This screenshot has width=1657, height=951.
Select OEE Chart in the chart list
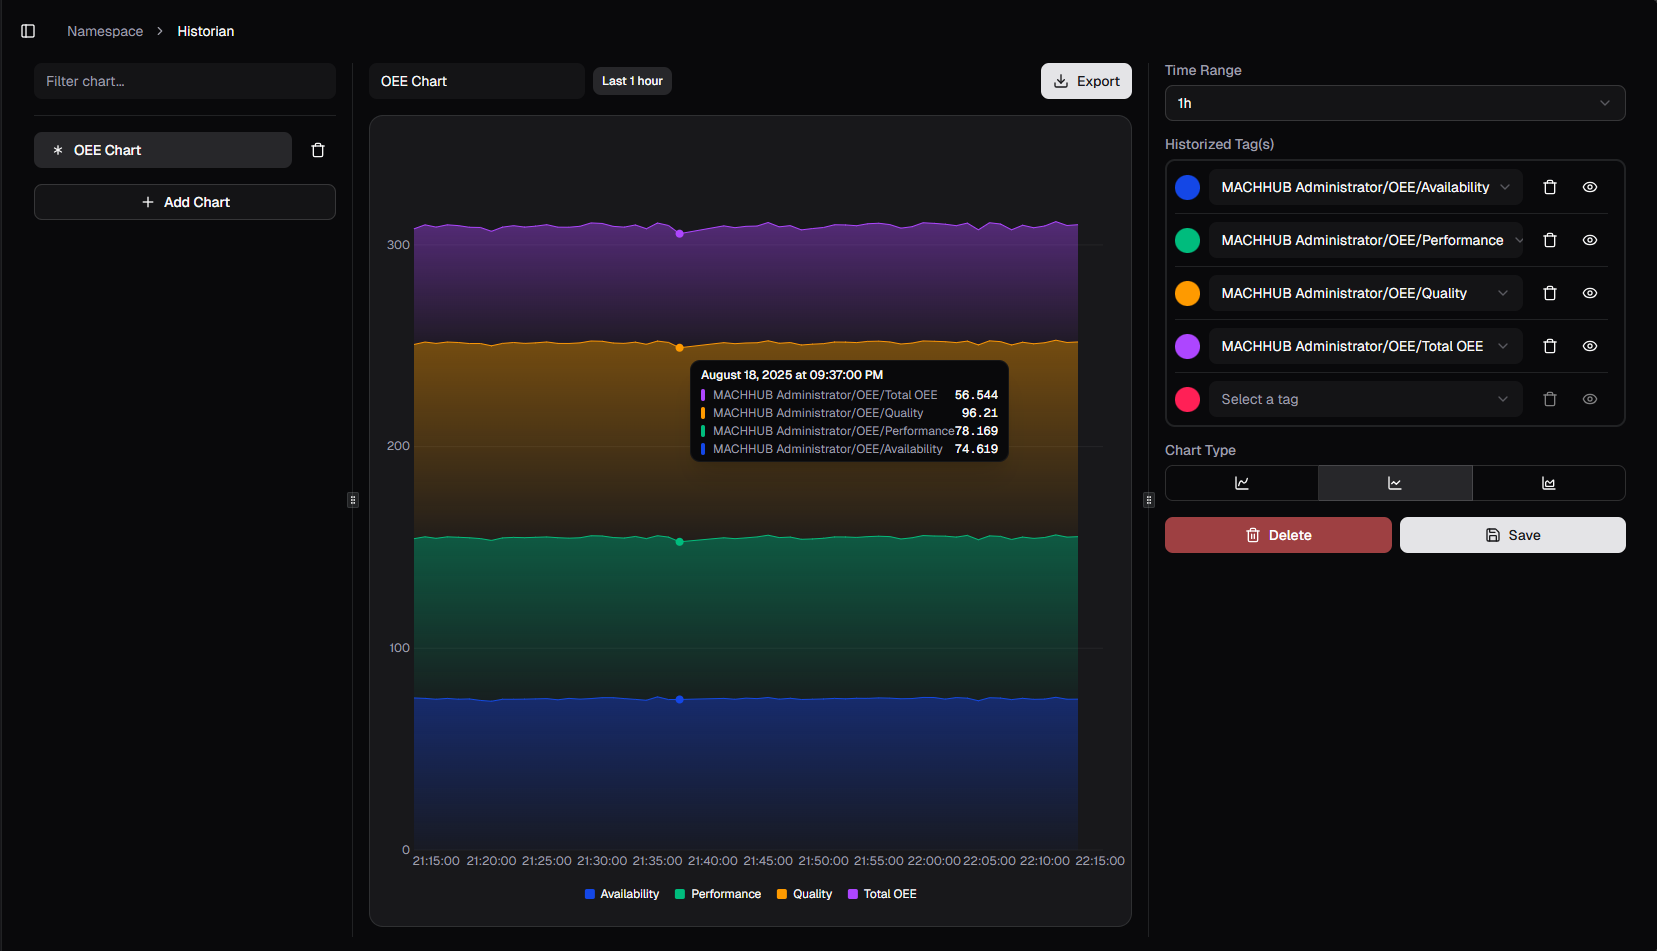tap(163, 150)
